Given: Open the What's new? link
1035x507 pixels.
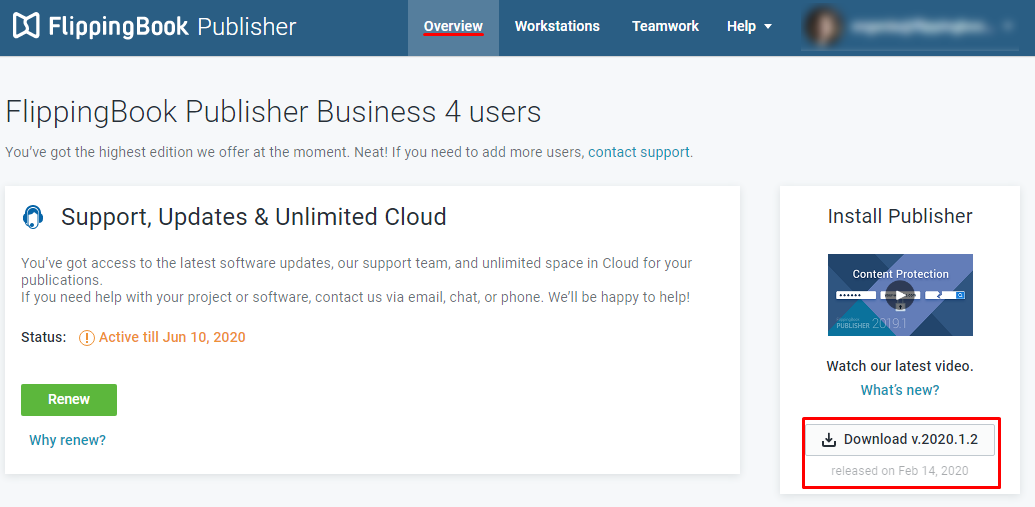Looking at the screenshot, I should [900, 390].
